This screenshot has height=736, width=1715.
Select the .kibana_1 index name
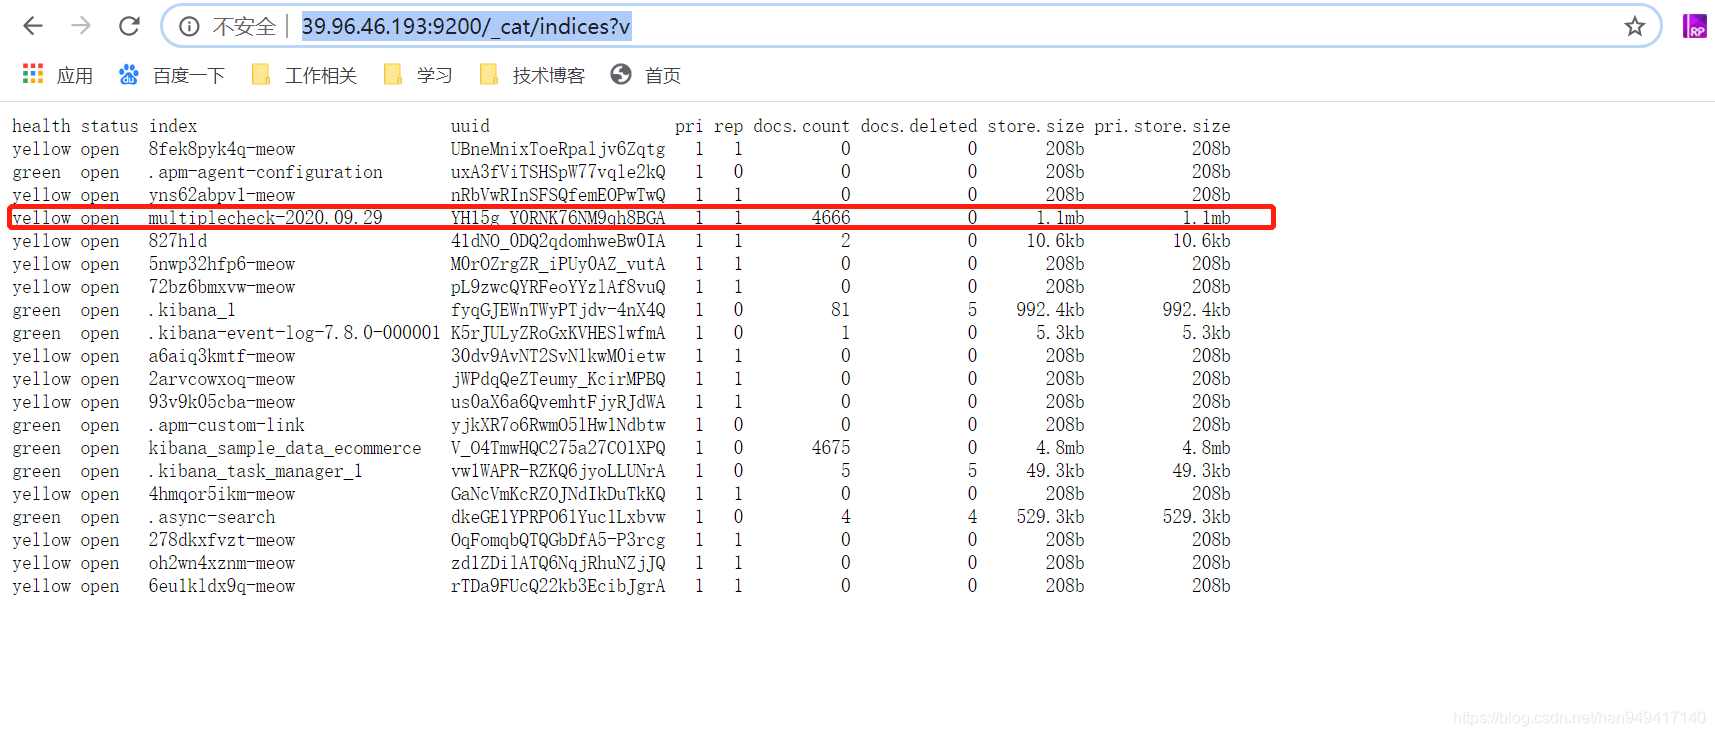pyautogui.click(x=192, y=310)
